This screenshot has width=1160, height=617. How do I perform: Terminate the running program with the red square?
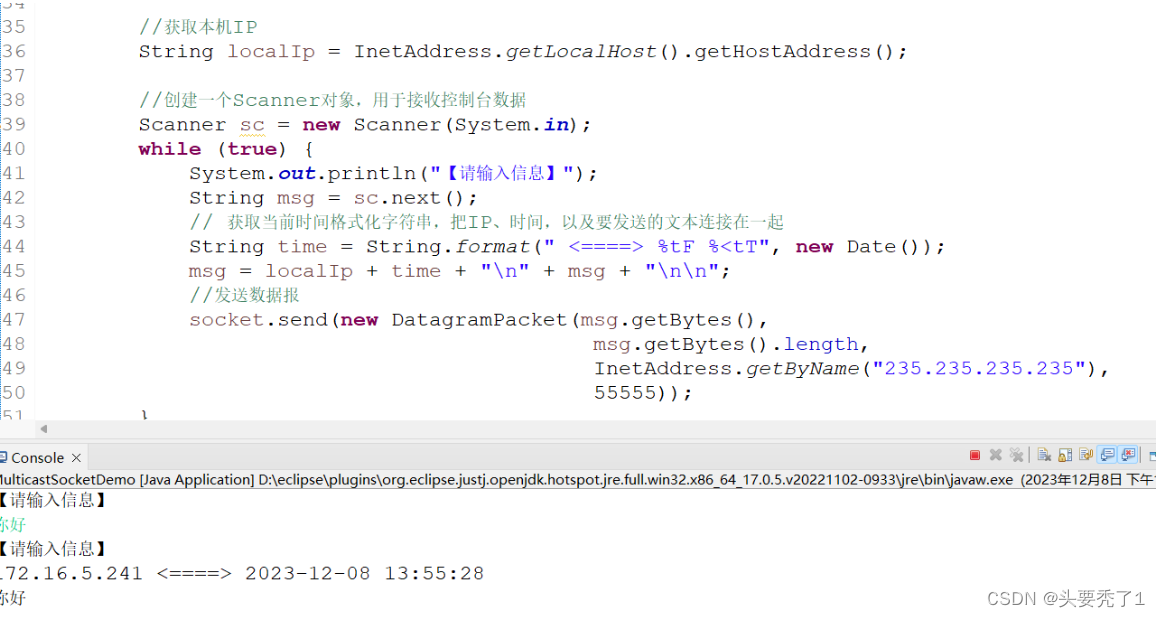(974, 456)
